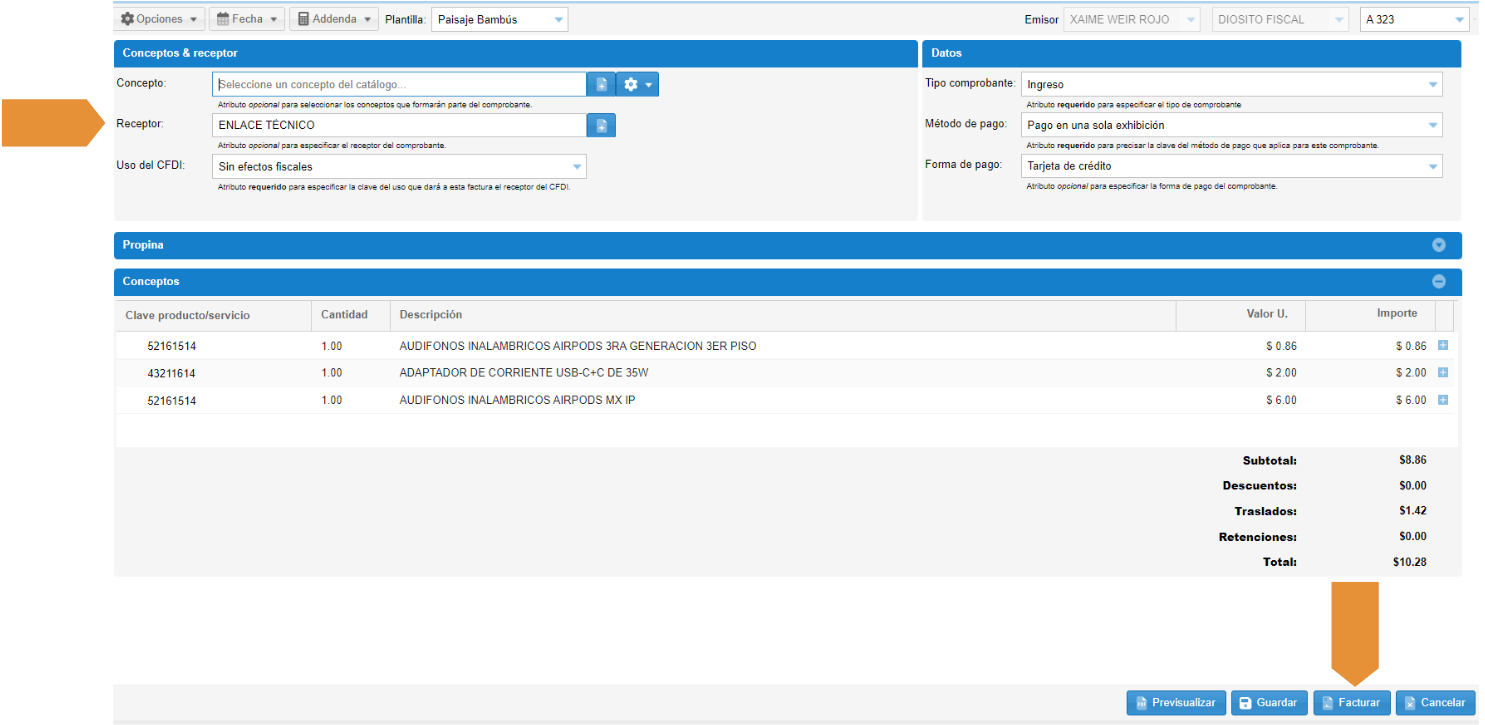Click the add receptor icon beside Receptor field
Screen dimensions: 1485x725
click(x=601, y=125)
